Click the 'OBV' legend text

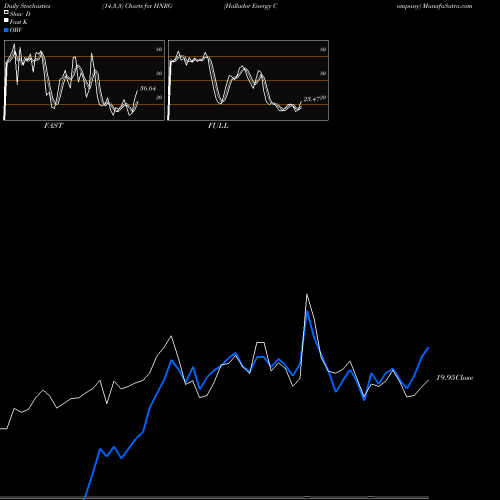click(16, 30)
